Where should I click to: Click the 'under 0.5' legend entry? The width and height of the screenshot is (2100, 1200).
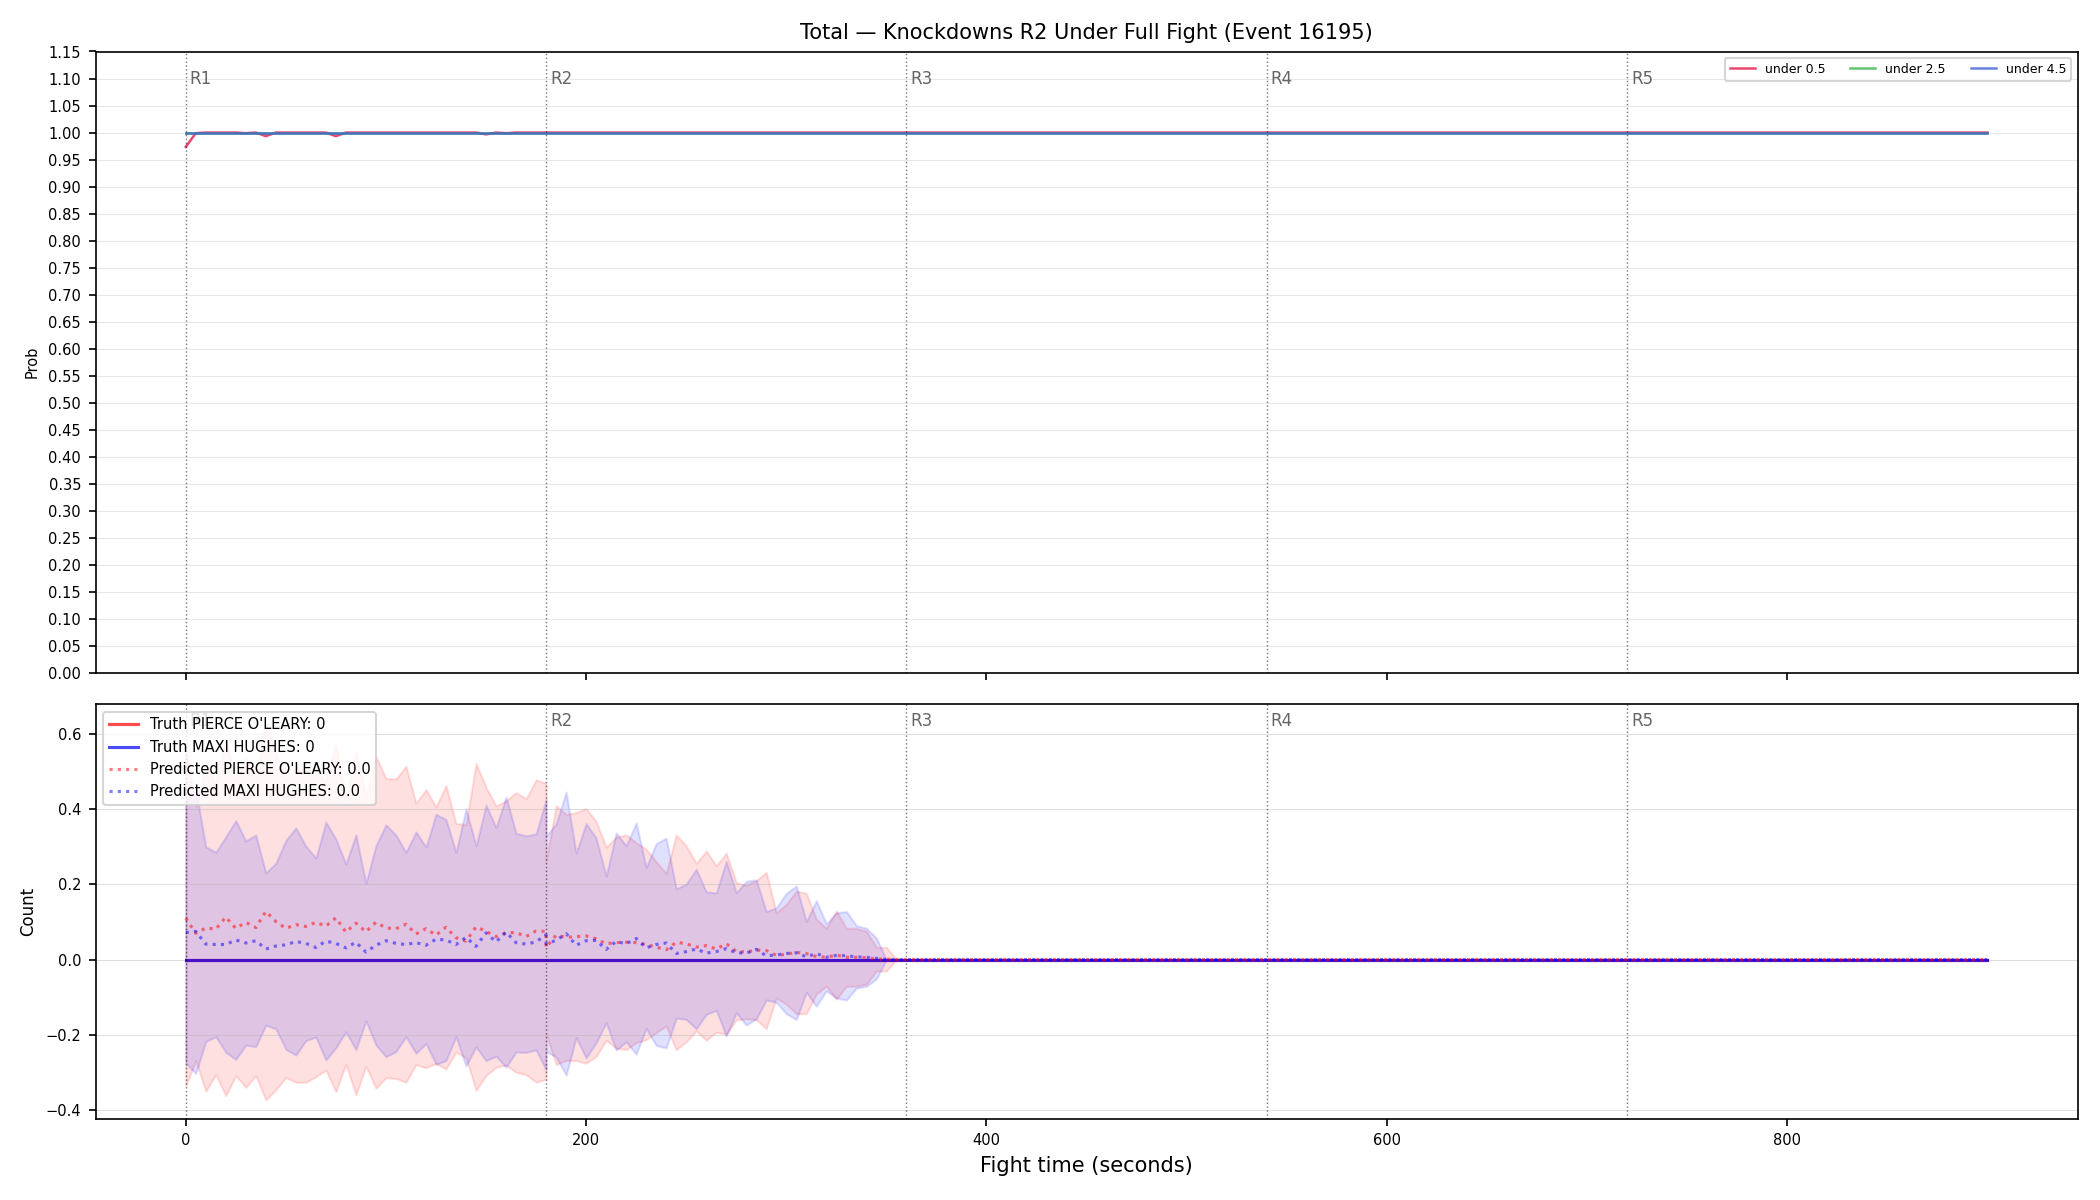(x=1777, y=69)
